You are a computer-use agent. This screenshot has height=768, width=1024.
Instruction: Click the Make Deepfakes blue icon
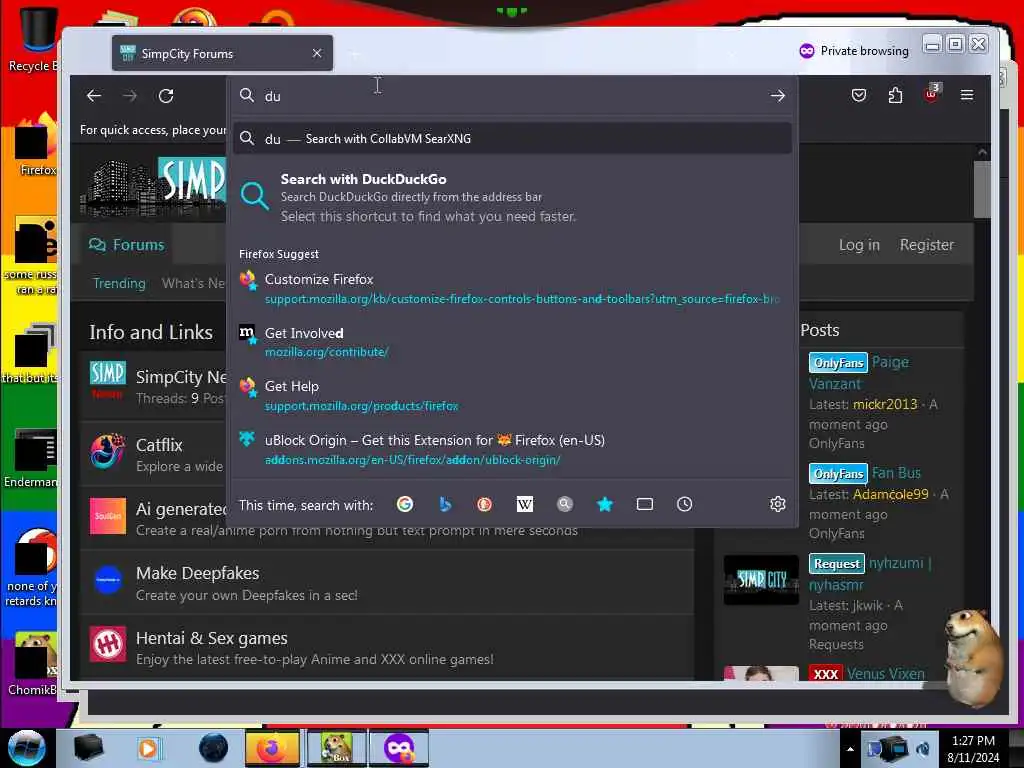[108, 579]
